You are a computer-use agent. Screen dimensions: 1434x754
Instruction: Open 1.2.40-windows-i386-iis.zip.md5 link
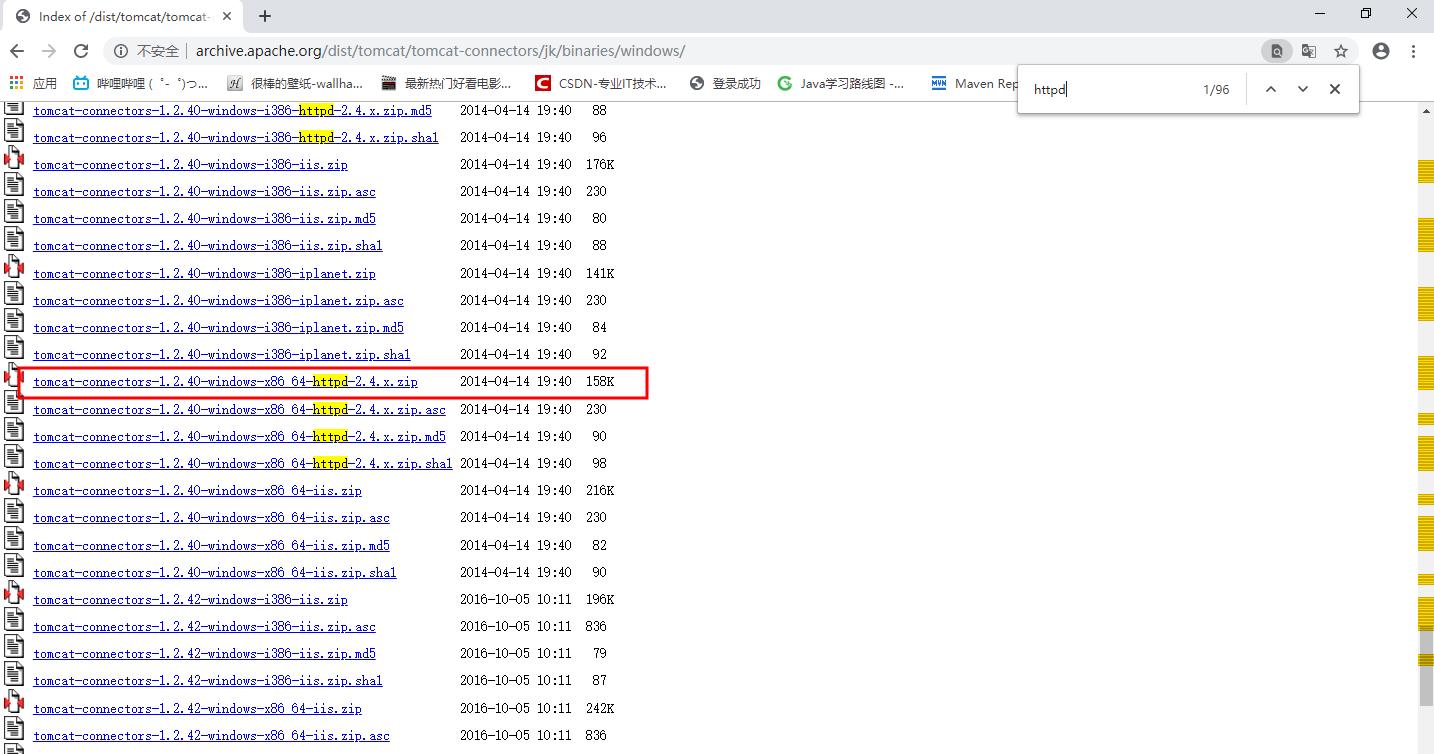pyautogui.click(x=204, y=218)
